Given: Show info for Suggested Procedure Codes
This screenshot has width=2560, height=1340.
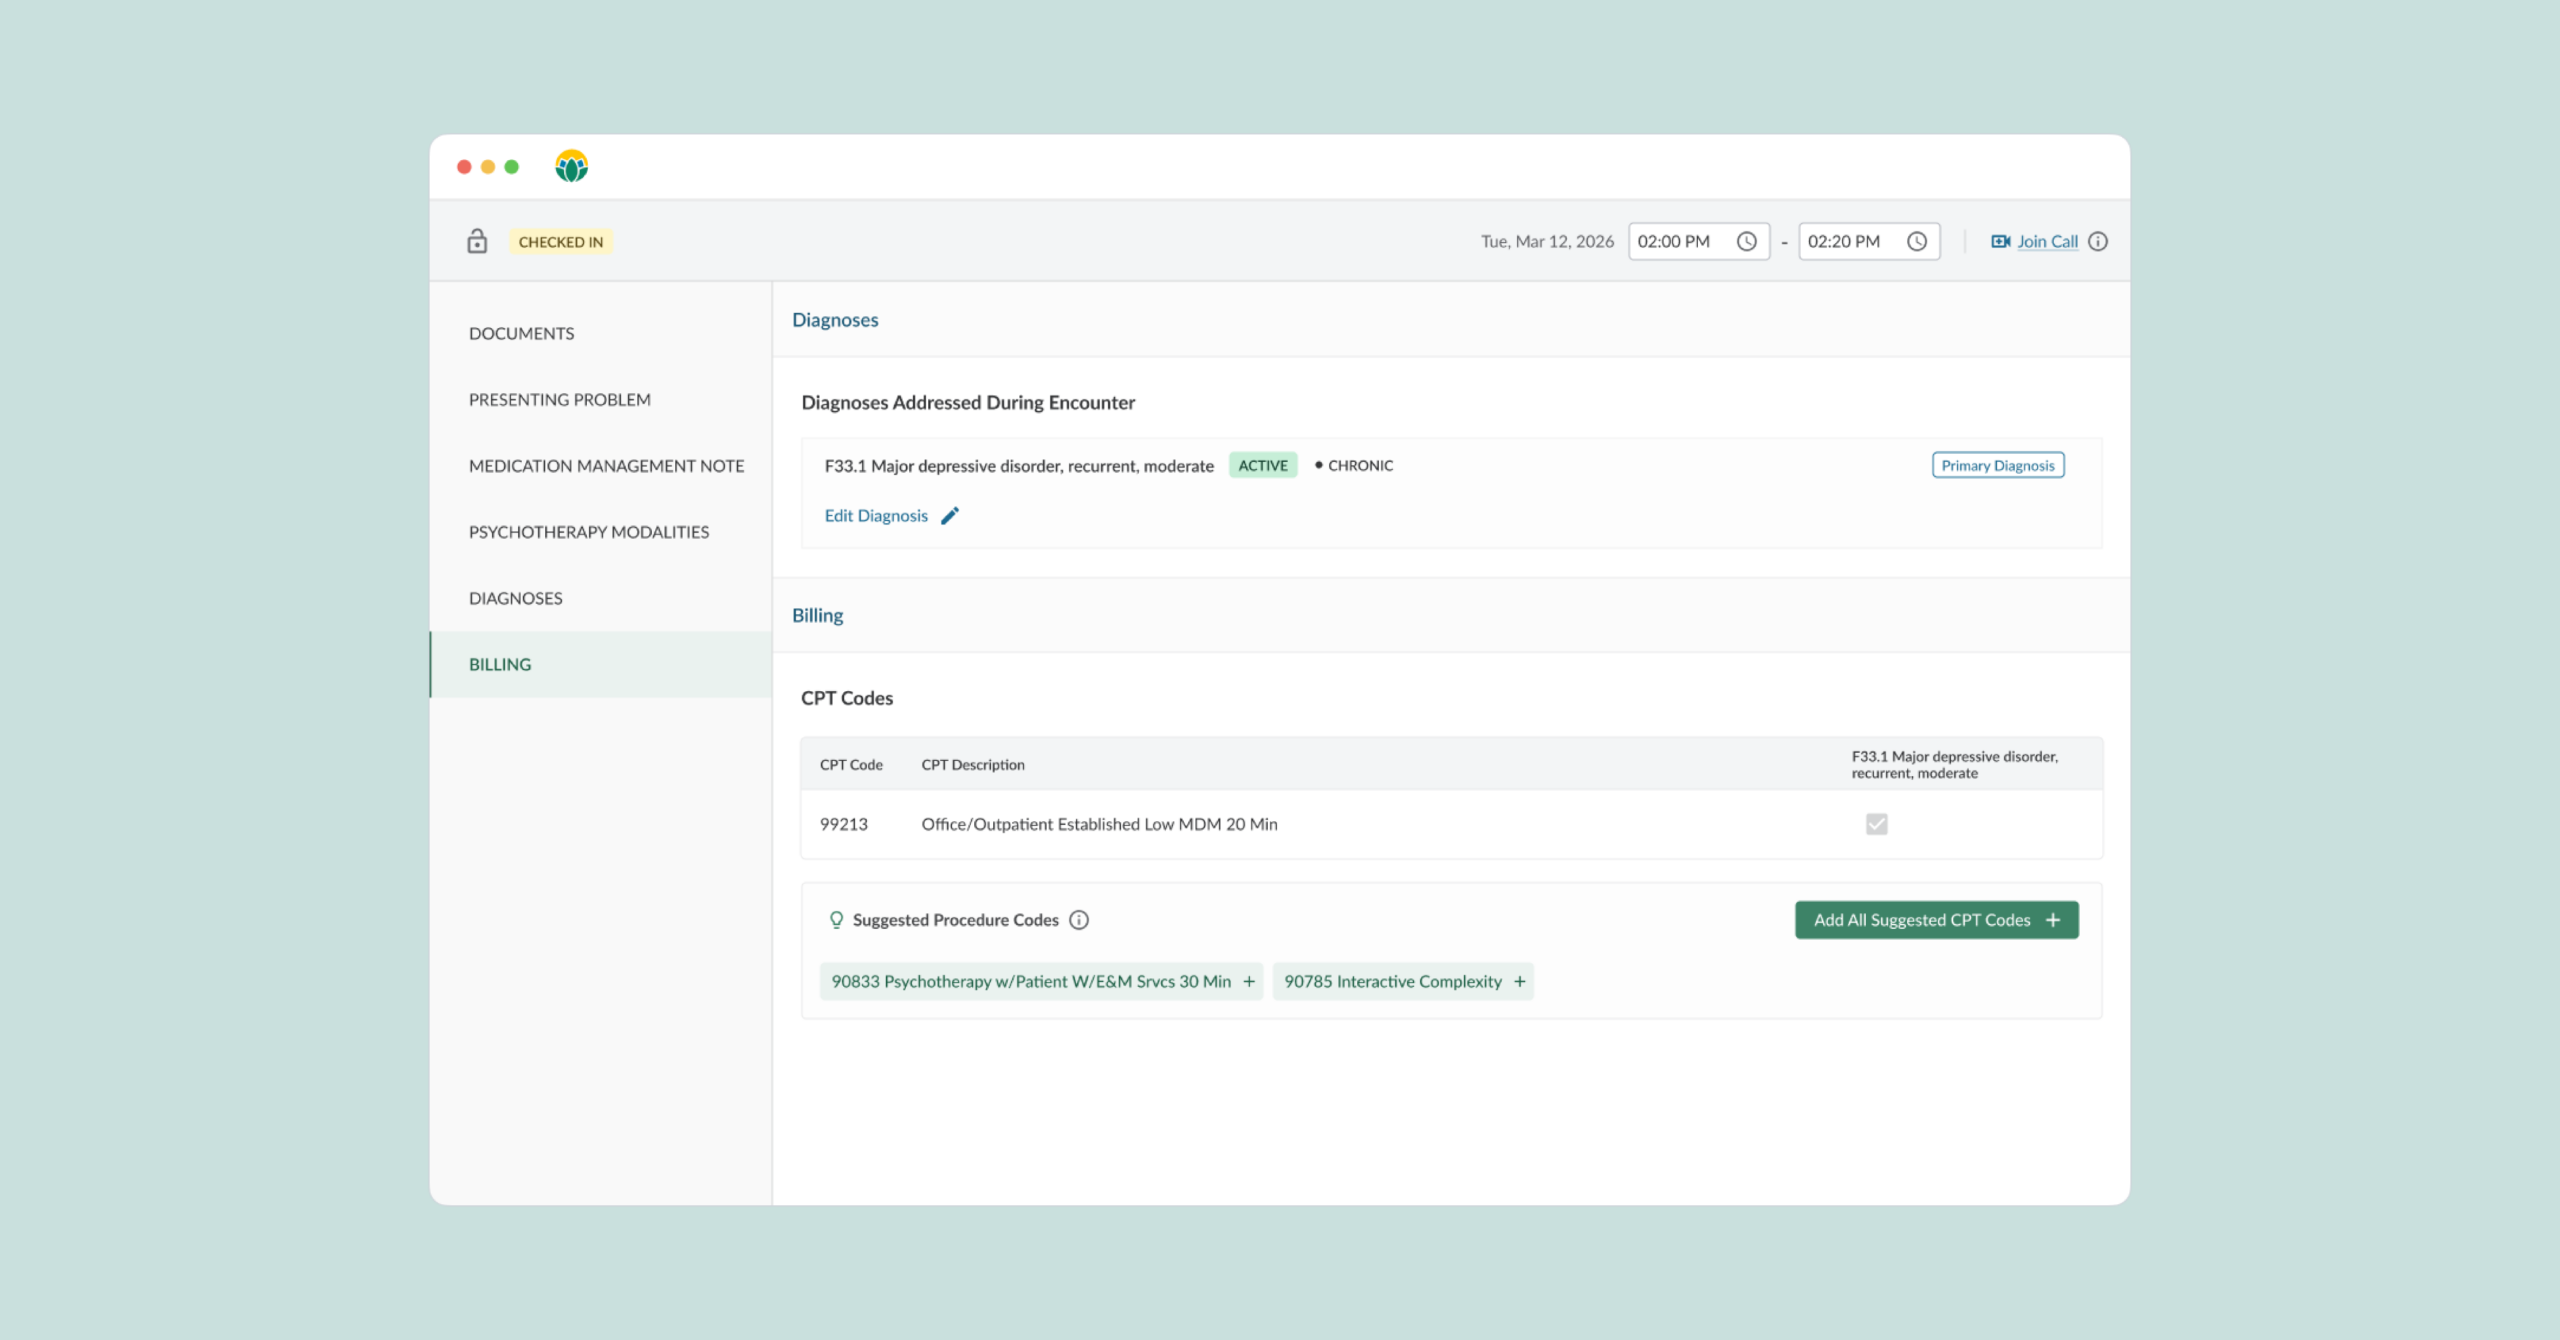Looking at the screenshot, I should point(1079,920).
